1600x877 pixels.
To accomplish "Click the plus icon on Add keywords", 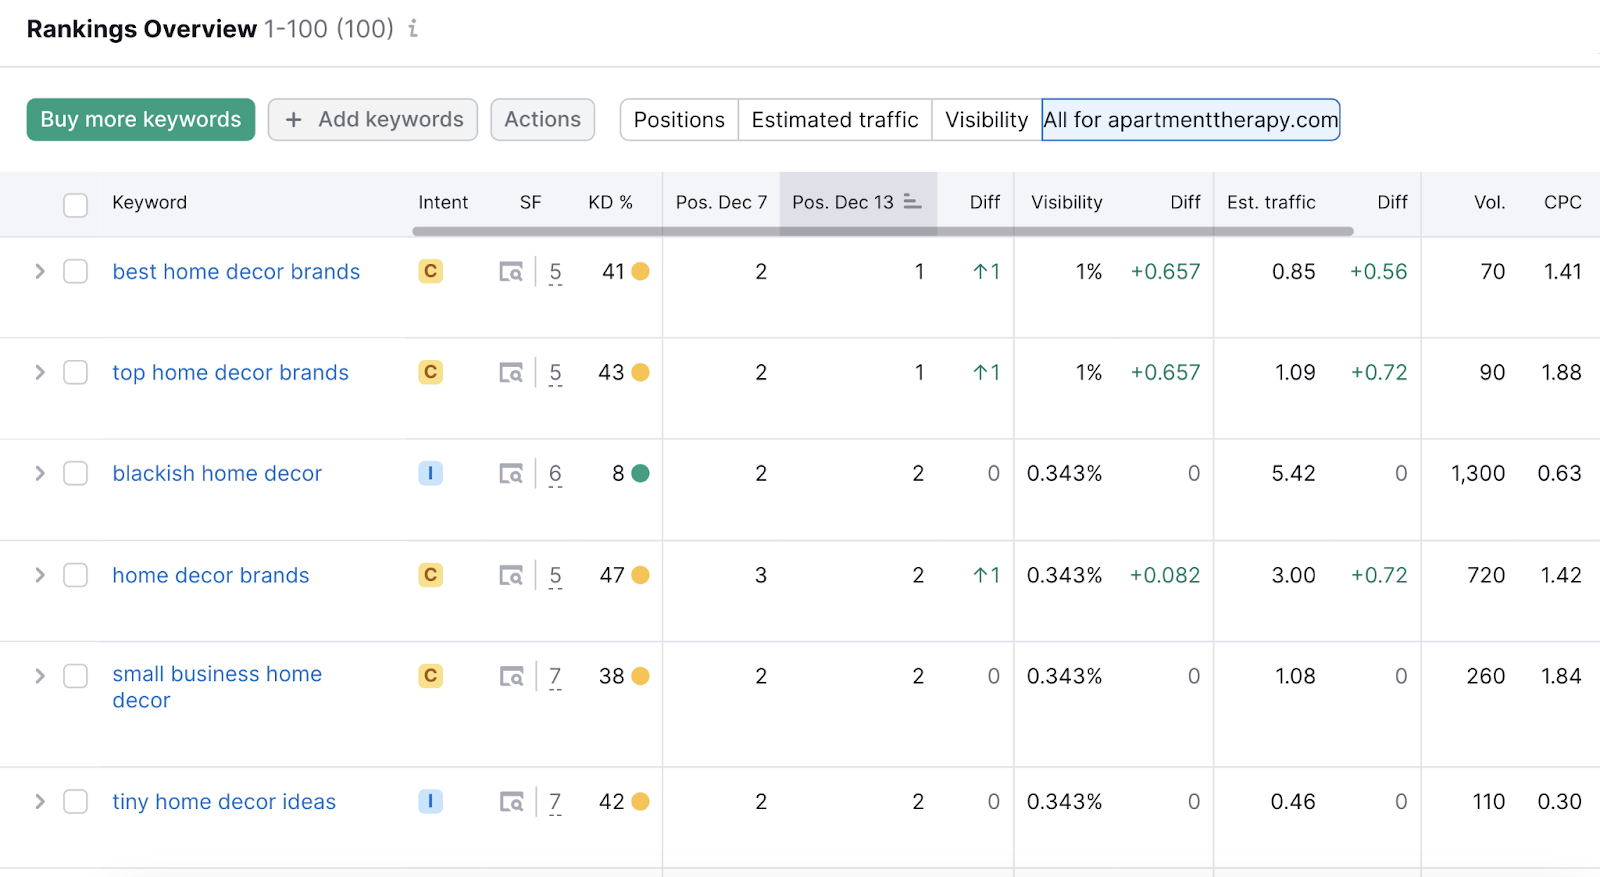I will click(293, 120).
